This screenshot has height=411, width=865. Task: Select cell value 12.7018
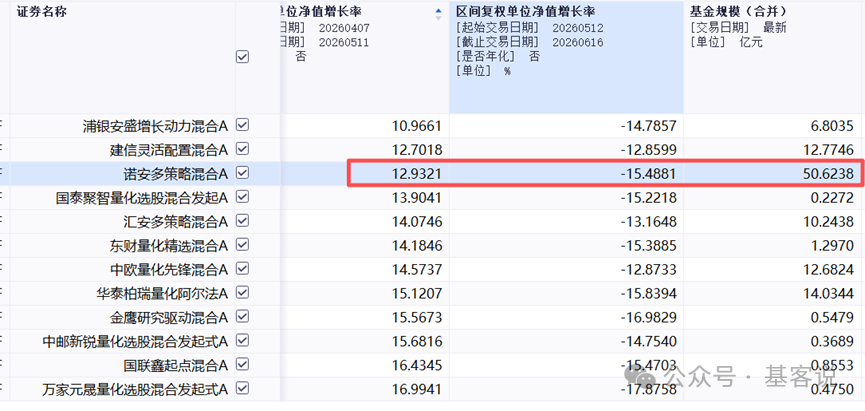click(417, 150)
